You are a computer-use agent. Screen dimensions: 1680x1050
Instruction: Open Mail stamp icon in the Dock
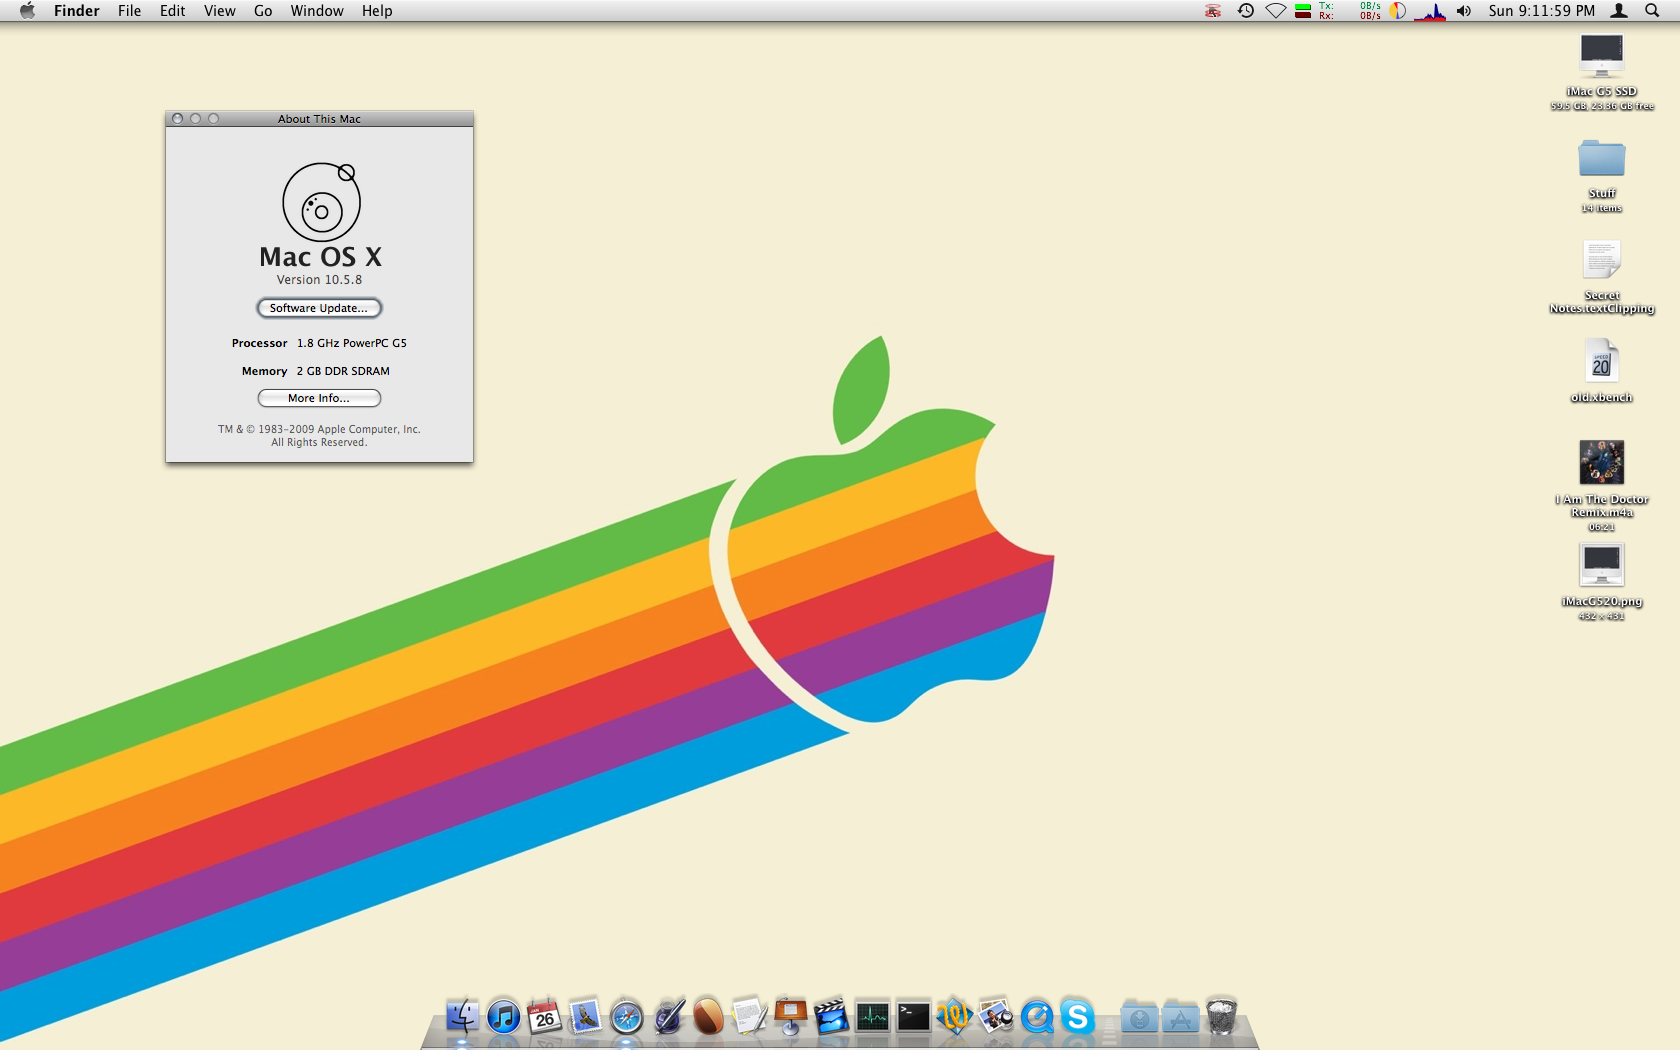pos(586,1017)
